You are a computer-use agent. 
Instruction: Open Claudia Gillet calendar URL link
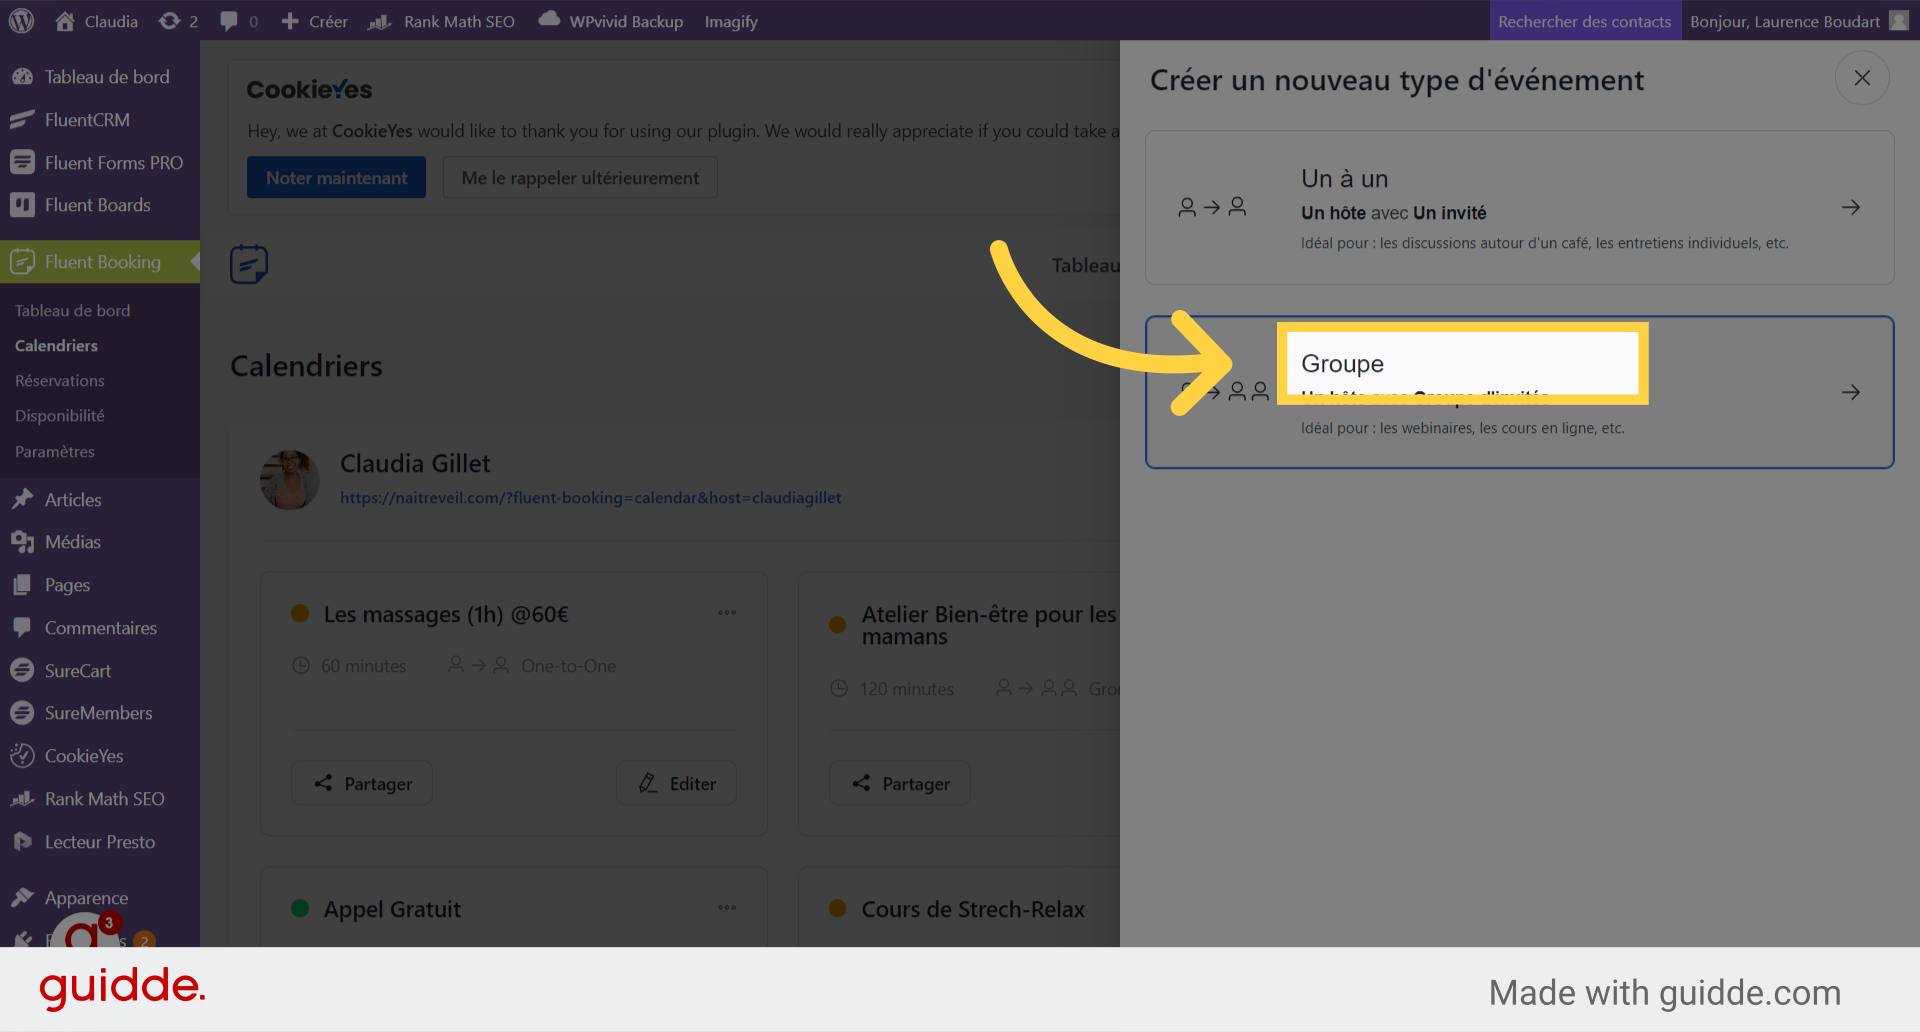[590, 498]
